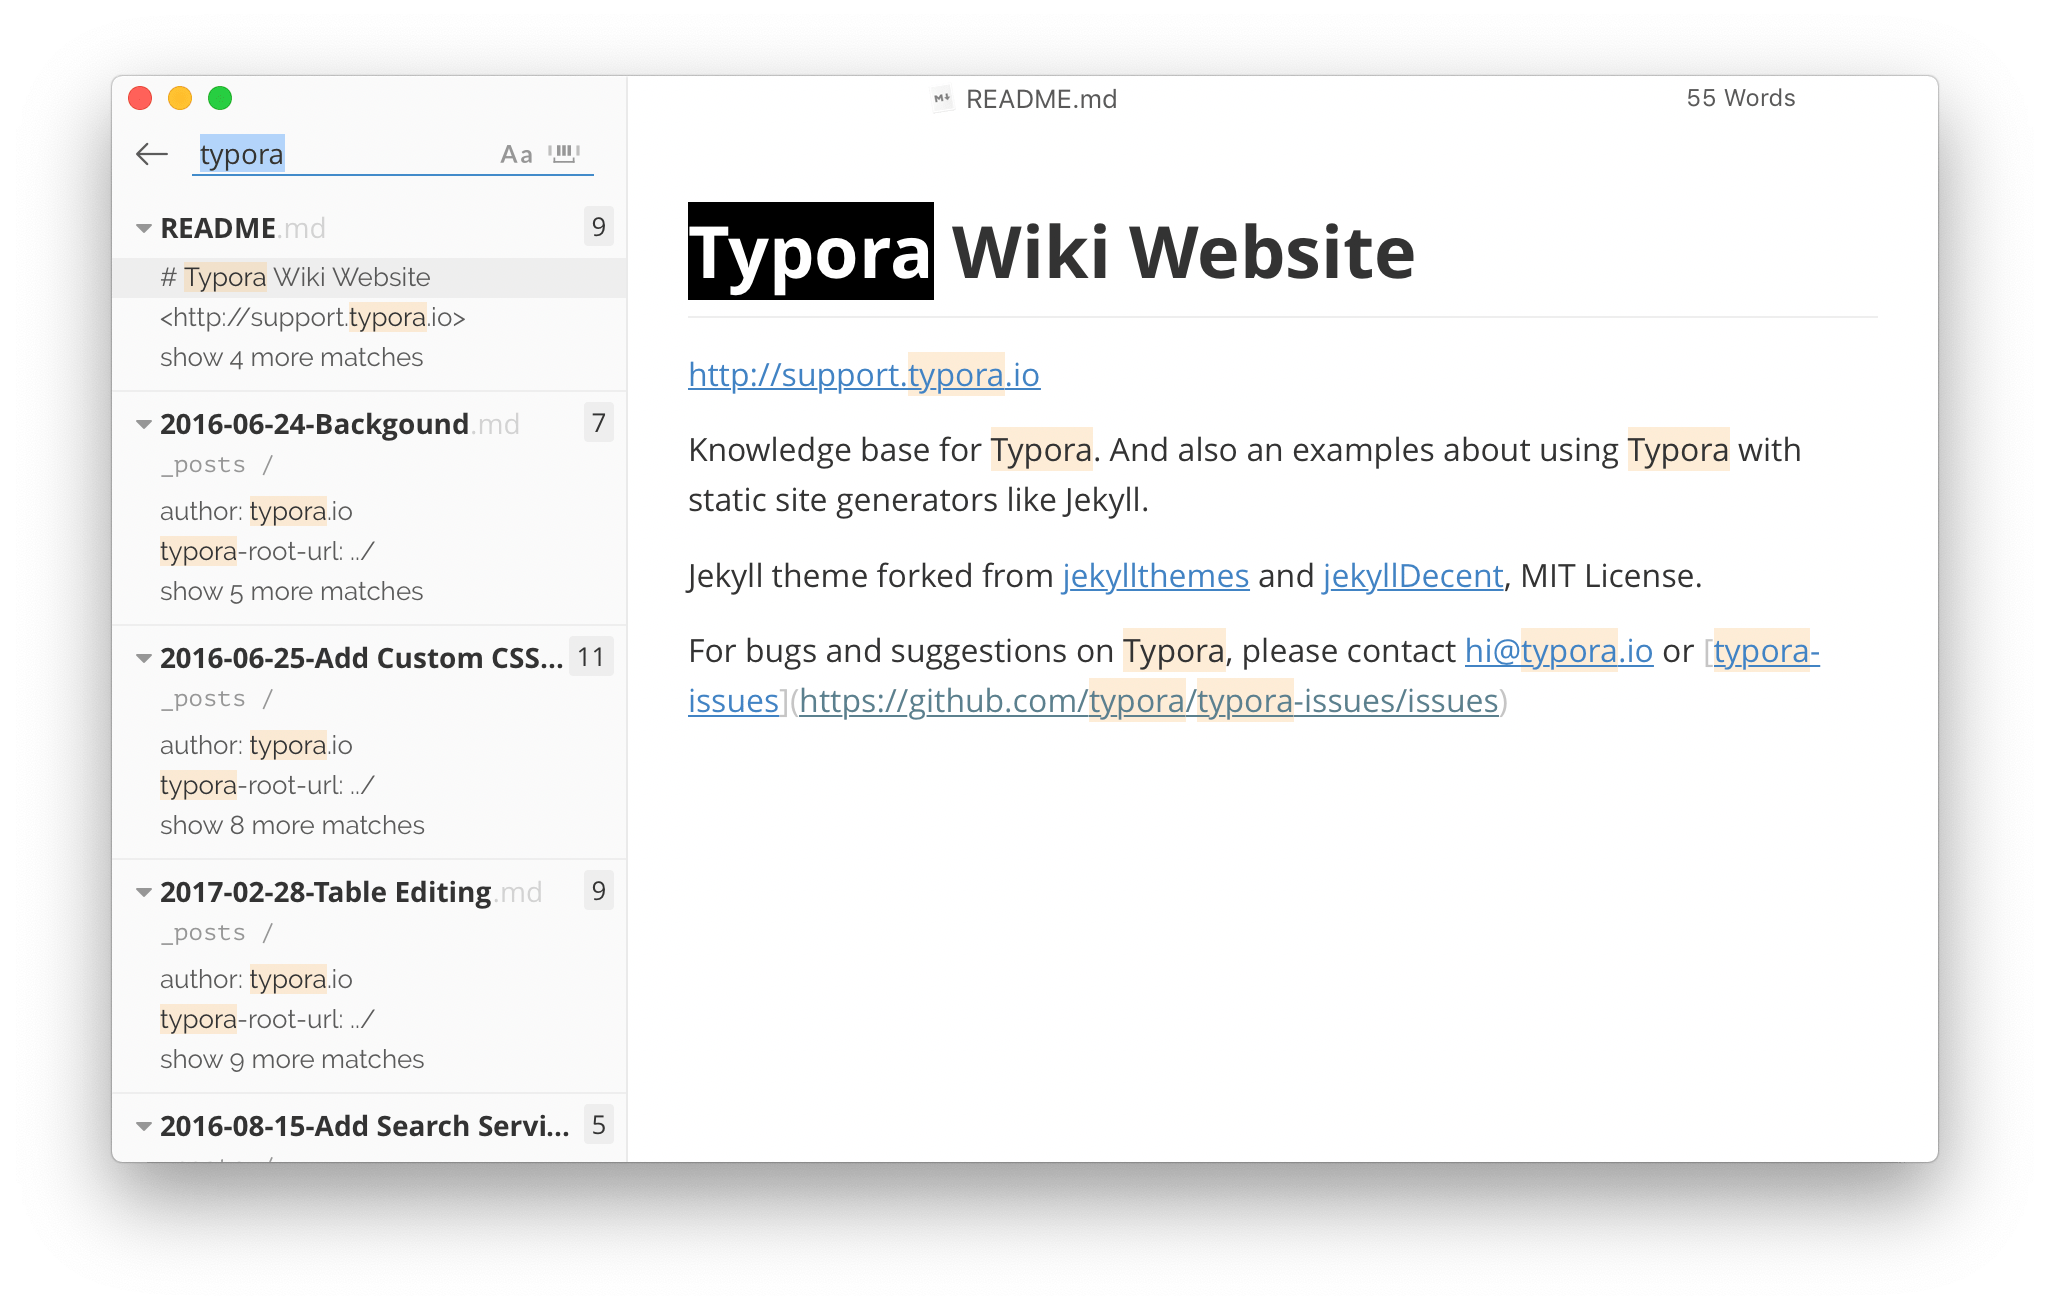
Task: Click the green fullscreen window button
Action: point(220,98)
